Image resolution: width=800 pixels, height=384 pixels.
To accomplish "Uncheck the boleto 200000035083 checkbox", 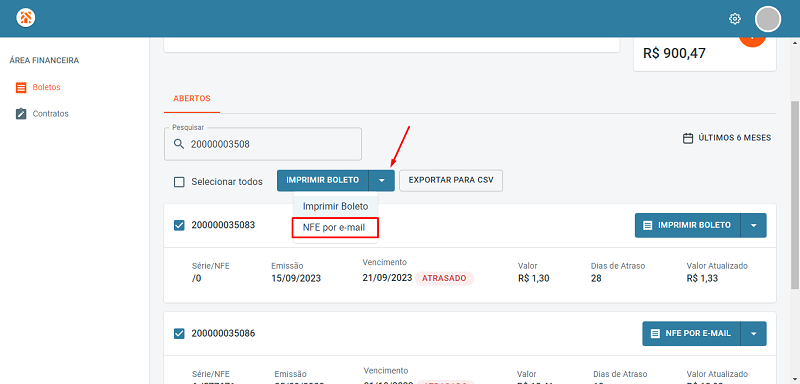I will click(x=179, y=225).
